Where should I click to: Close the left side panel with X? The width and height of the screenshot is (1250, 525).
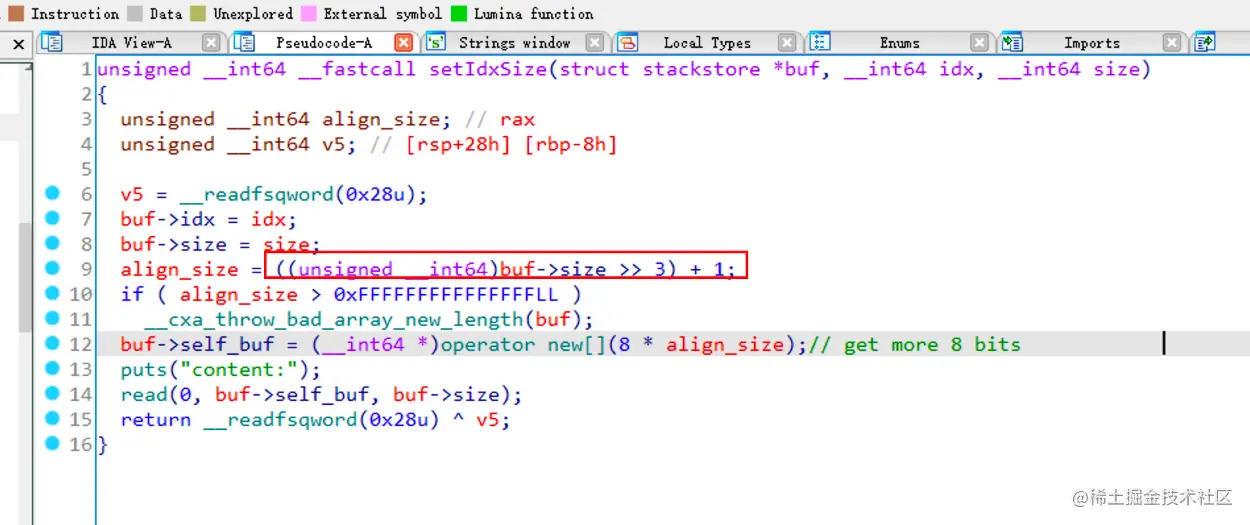pos(18,44)
